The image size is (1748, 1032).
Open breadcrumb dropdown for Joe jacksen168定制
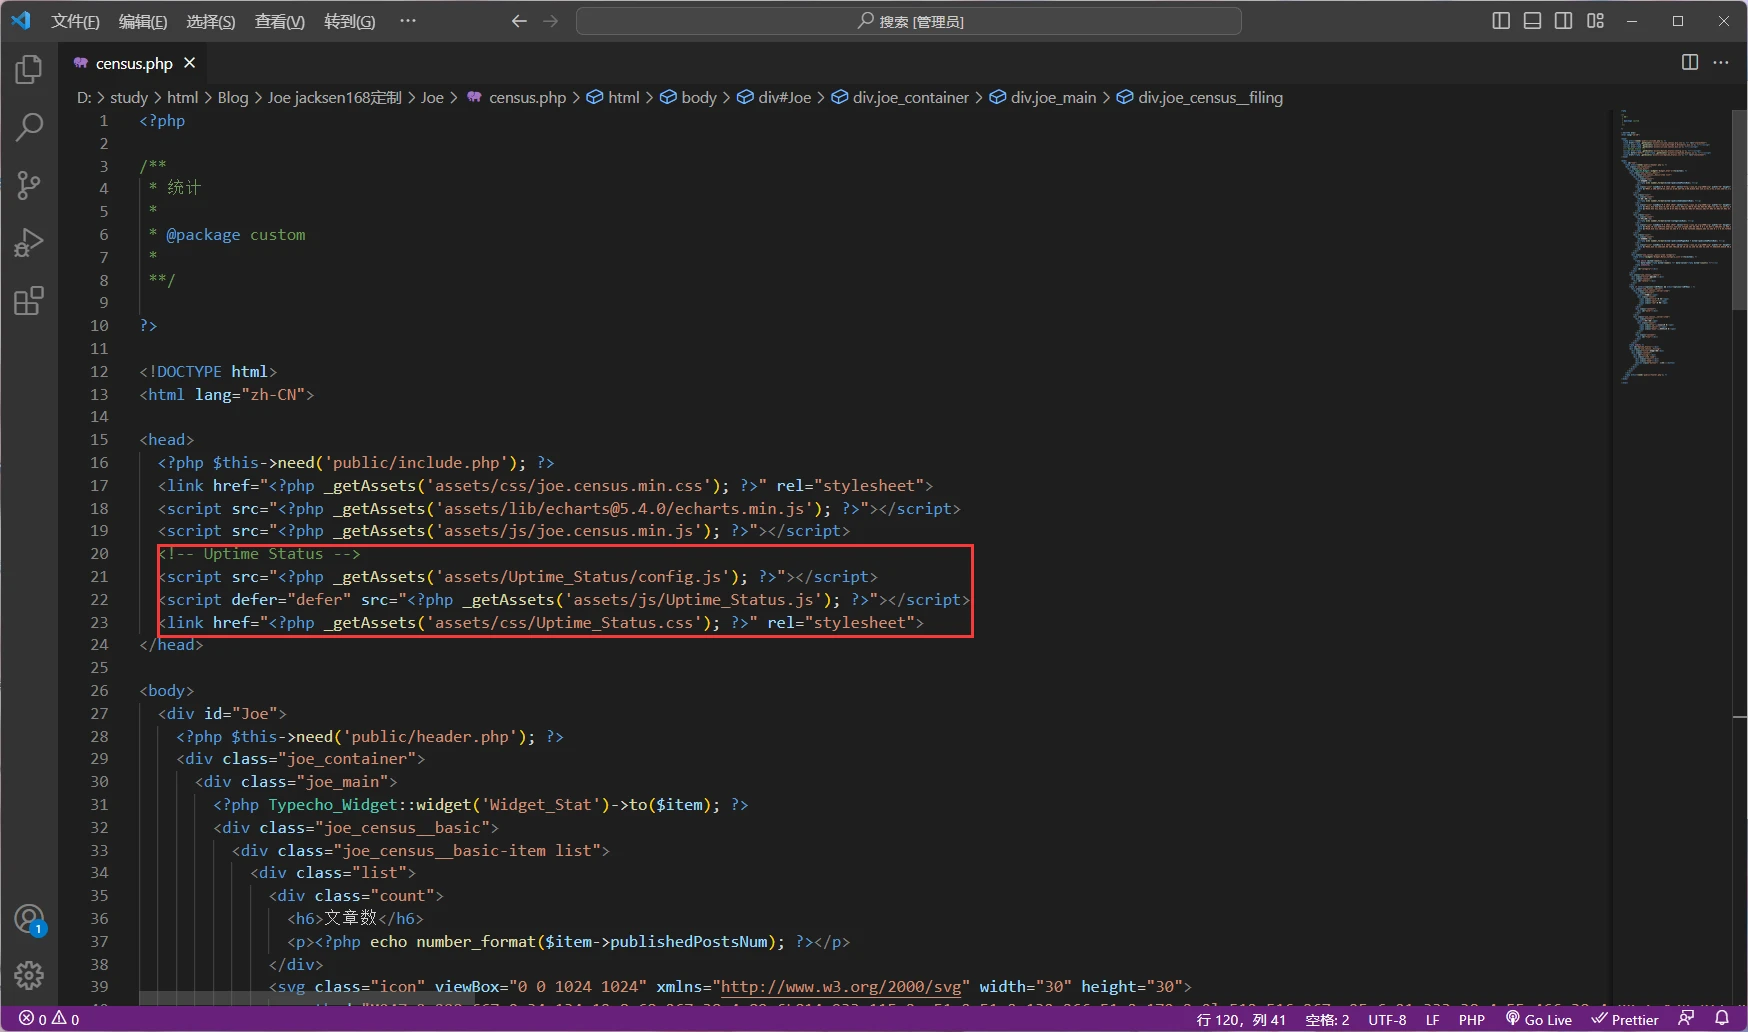point(334,98)
